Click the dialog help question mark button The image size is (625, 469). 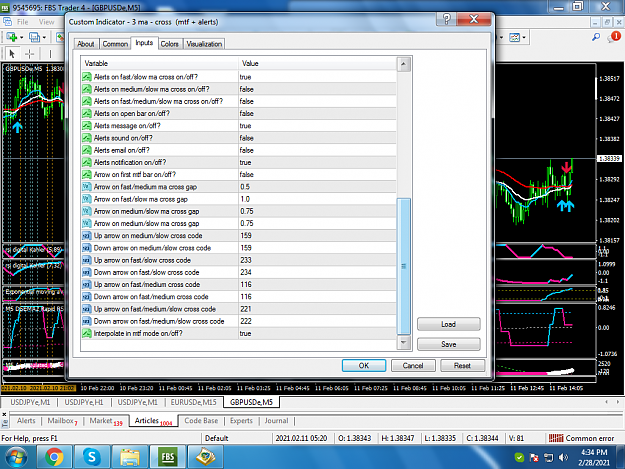(446, 19)
